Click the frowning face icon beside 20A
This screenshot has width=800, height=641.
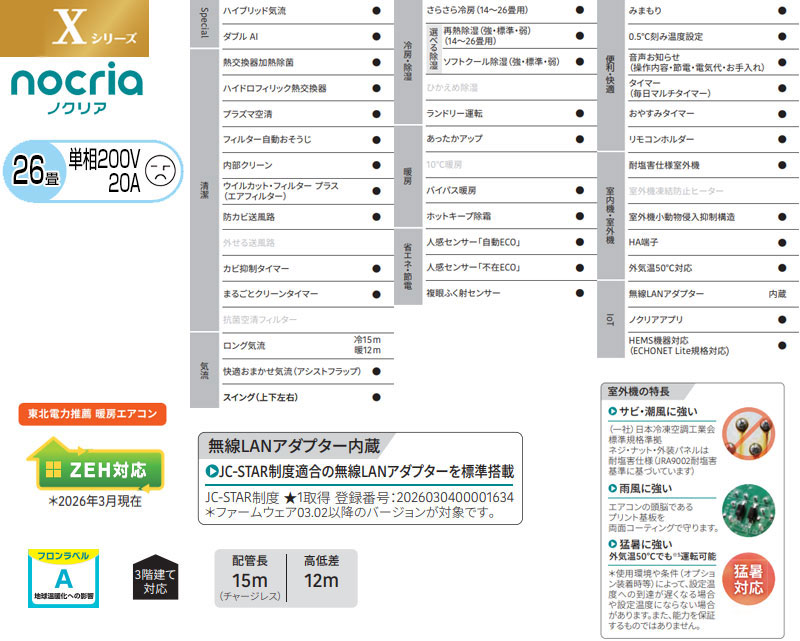coord(160,171)
